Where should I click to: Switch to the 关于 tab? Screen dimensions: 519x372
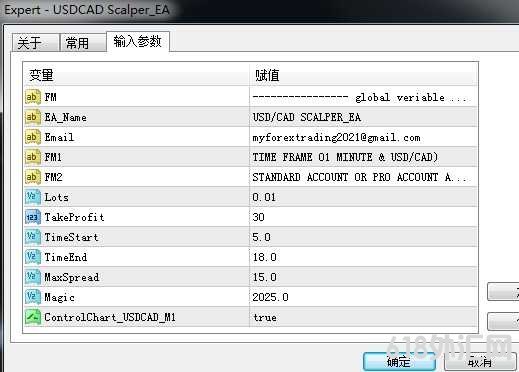tap(36, 43)
